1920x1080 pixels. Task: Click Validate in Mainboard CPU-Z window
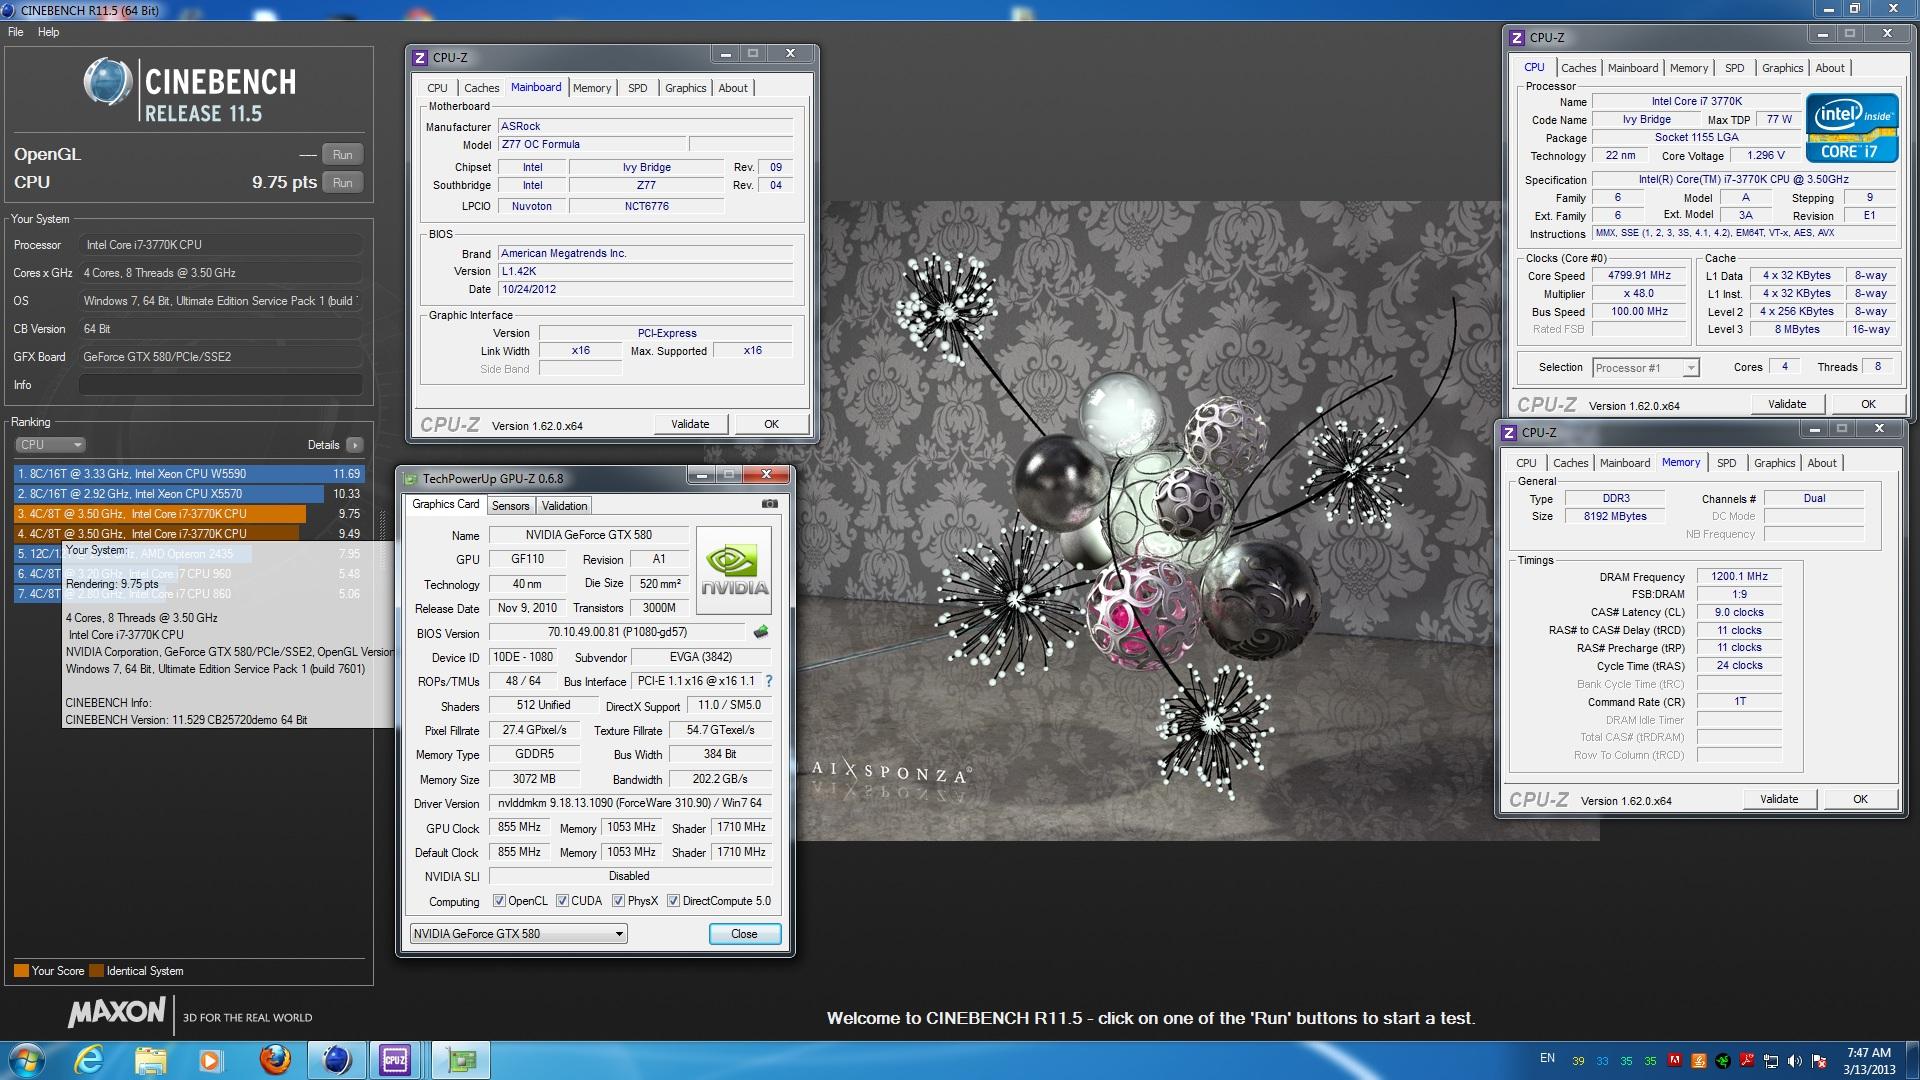tap(690, 424)
